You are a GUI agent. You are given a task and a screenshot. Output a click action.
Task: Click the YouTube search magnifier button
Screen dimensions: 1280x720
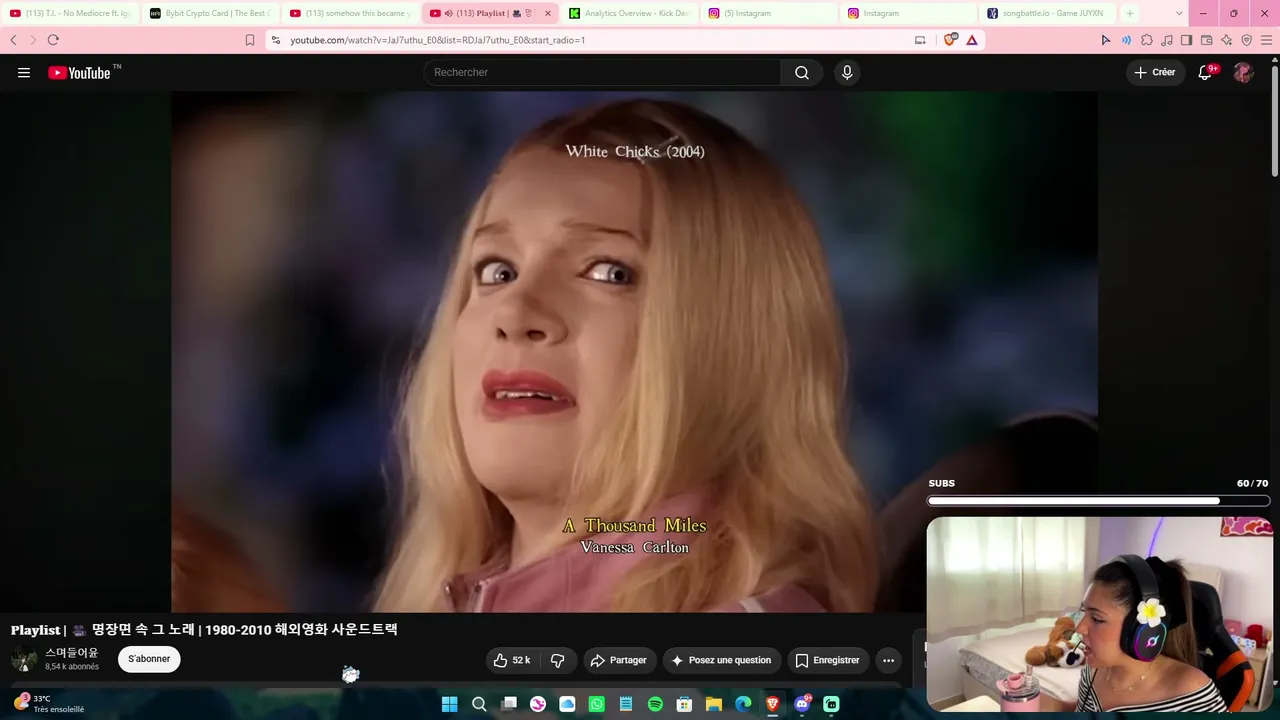[x=802, y=72]
